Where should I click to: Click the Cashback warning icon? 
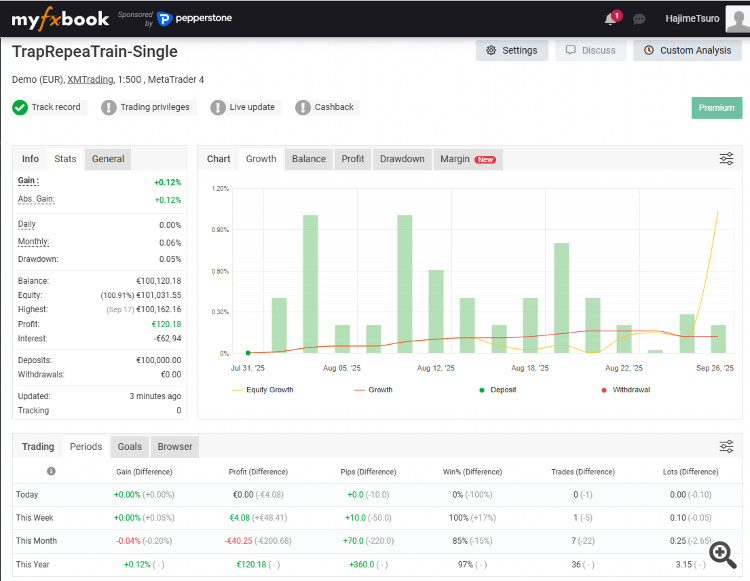coord(303,108)
